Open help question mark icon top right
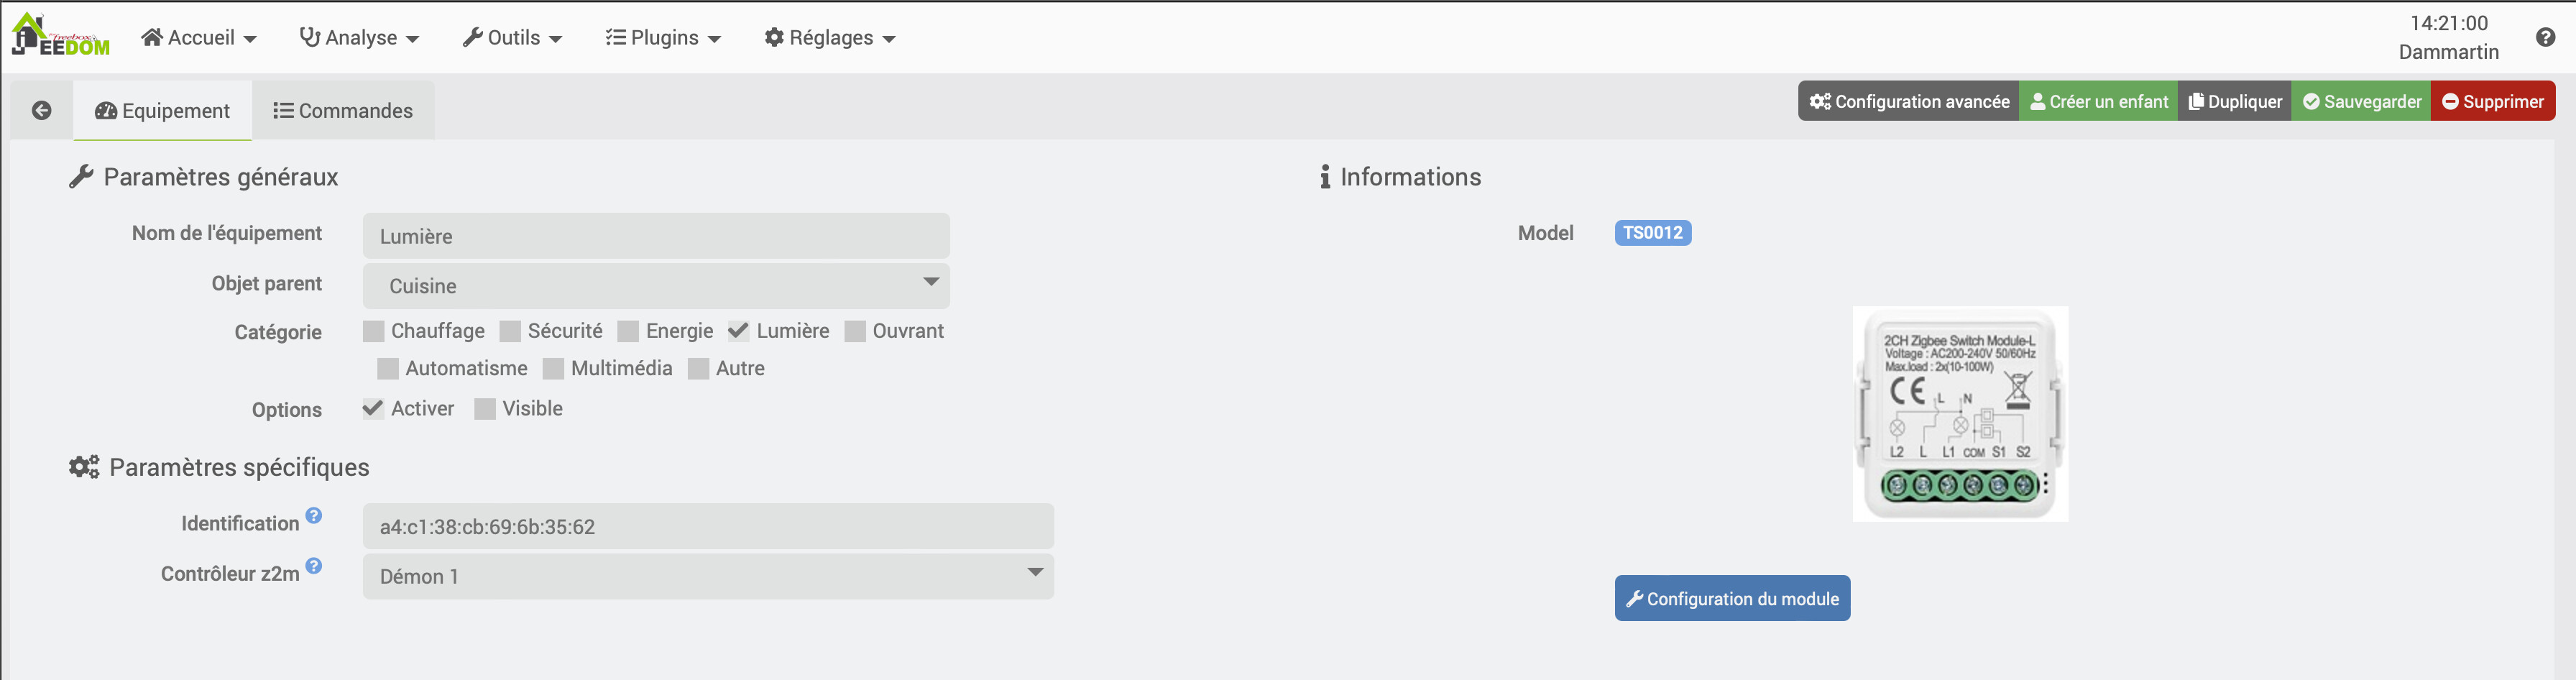 (2545, 38)
